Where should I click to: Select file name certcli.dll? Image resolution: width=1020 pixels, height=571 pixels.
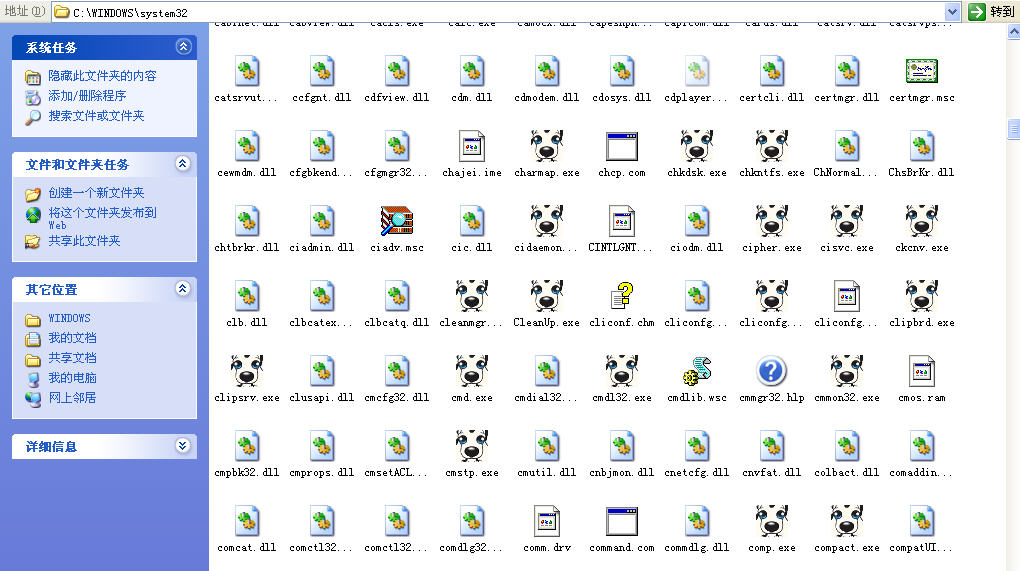(772, 98)
